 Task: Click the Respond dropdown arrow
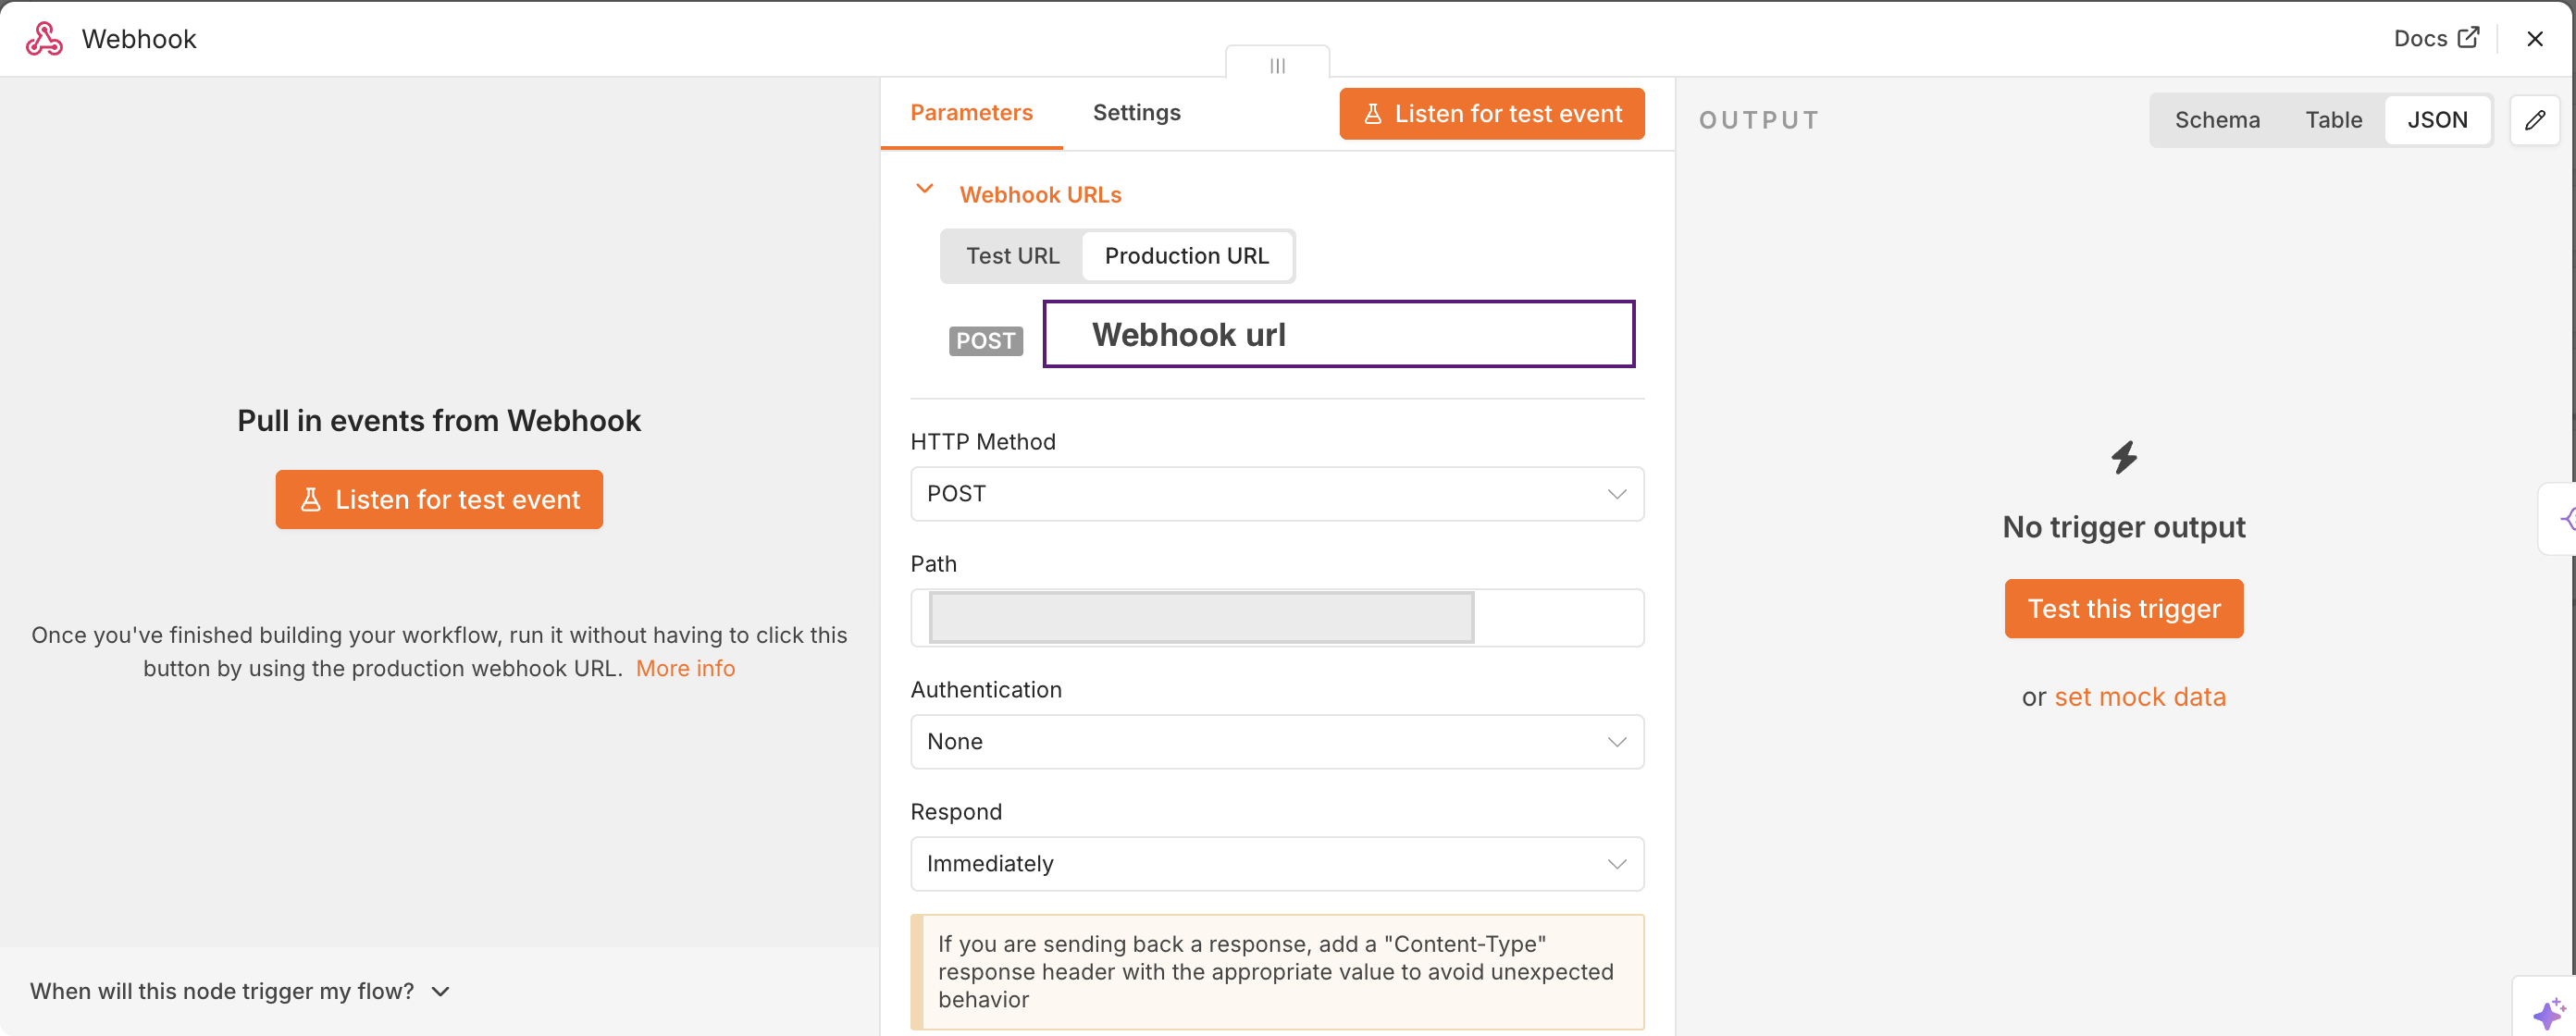coord(1616,864)
